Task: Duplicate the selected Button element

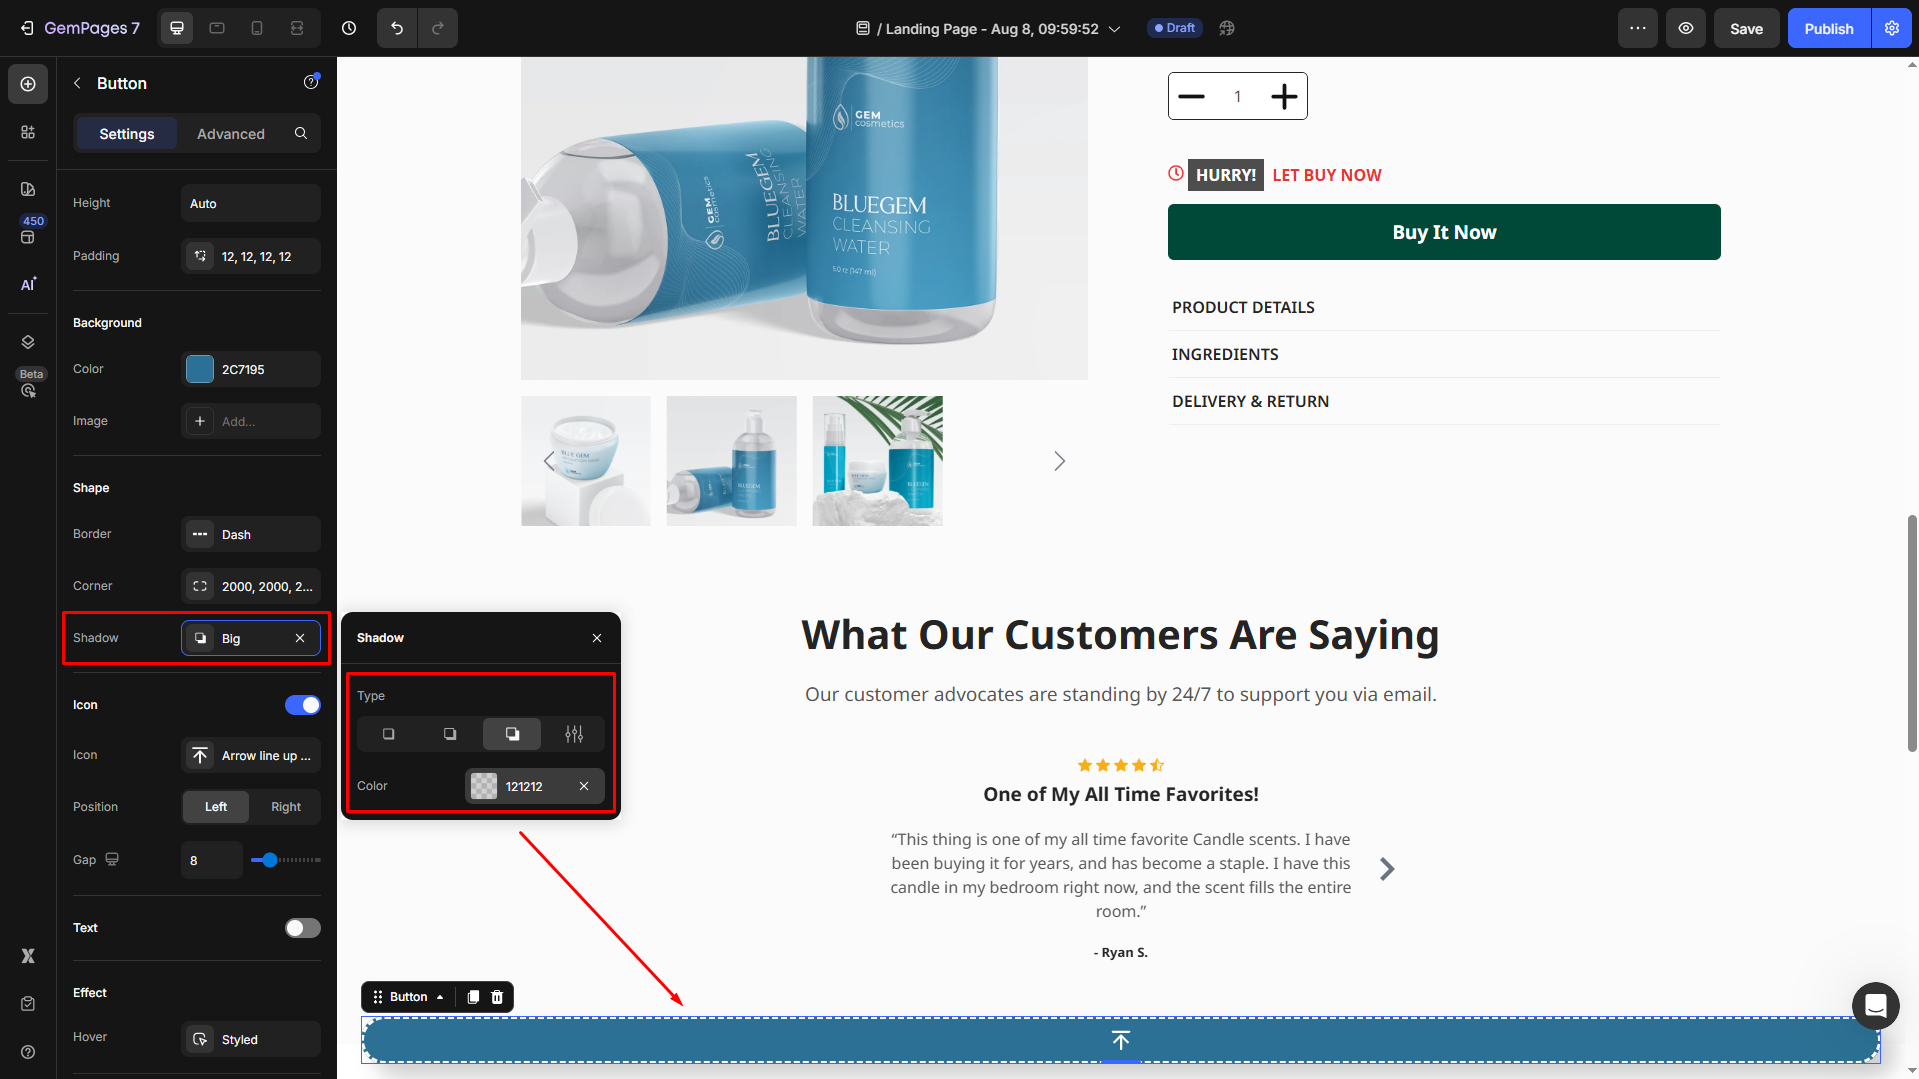Action: [473, 997]
